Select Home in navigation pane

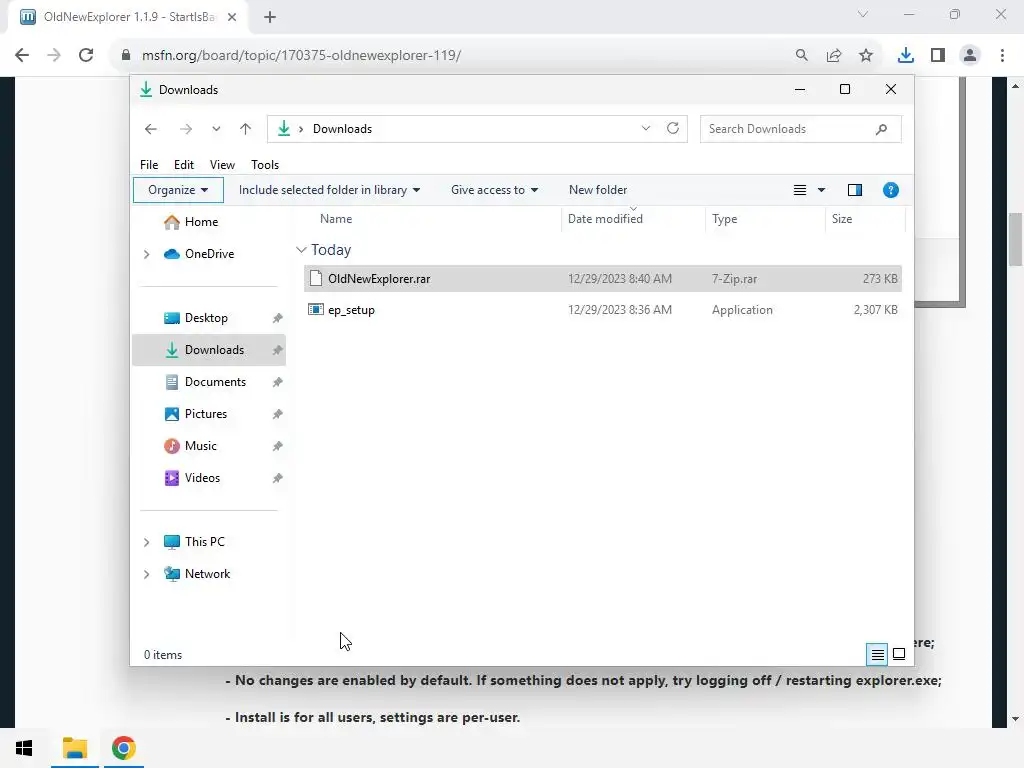(x=201, y=222)
